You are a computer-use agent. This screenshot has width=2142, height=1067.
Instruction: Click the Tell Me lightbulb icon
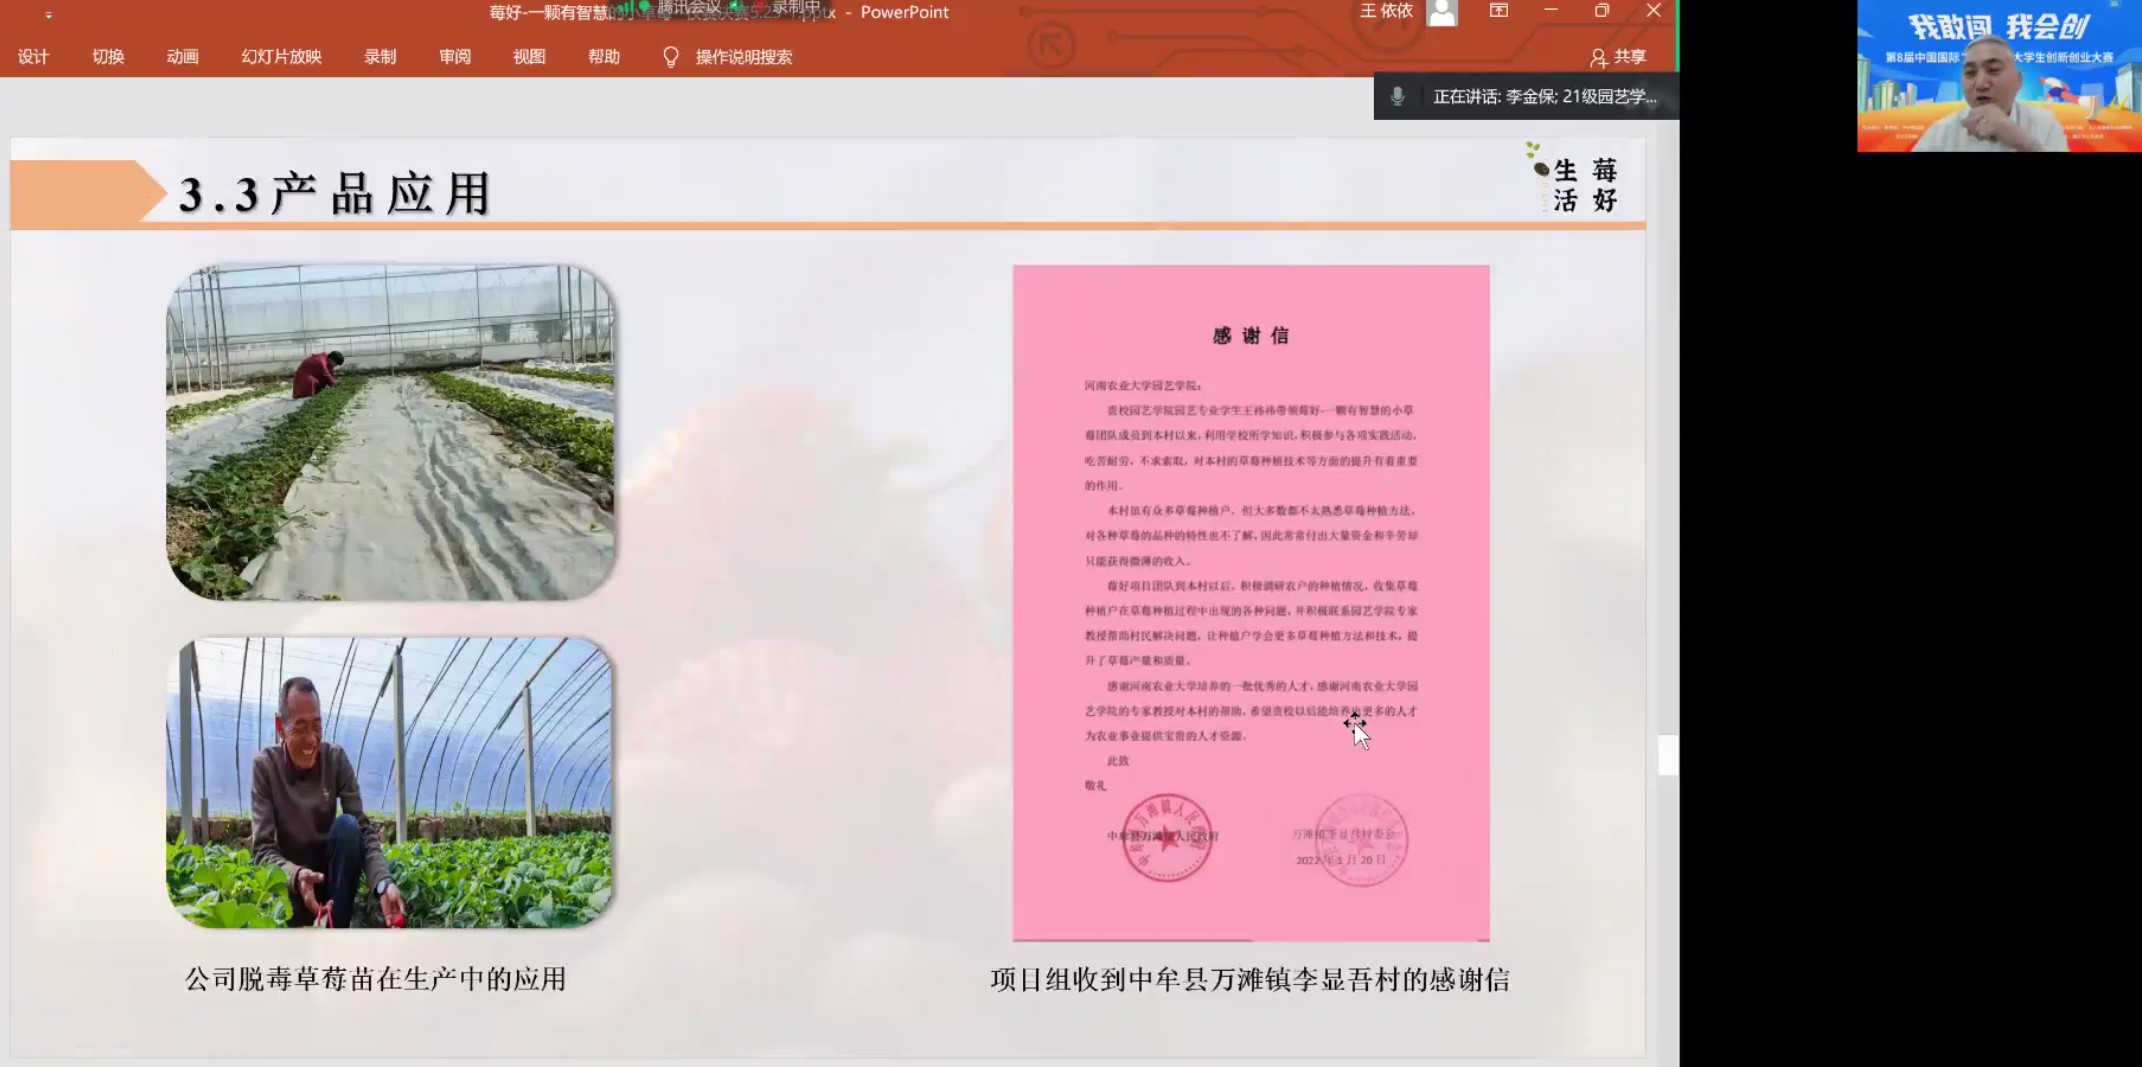tap(670, 57)
